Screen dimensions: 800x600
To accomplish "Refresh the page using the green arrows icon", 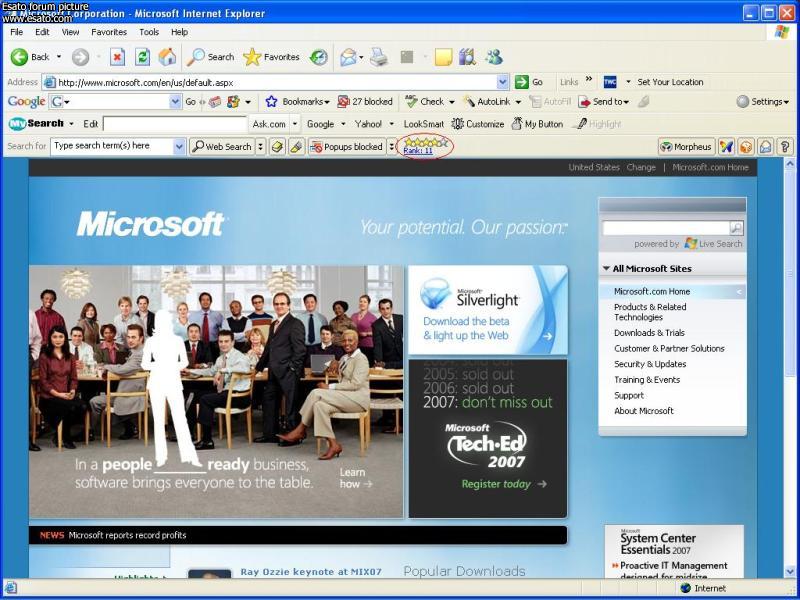I will [x=142, y=57].
